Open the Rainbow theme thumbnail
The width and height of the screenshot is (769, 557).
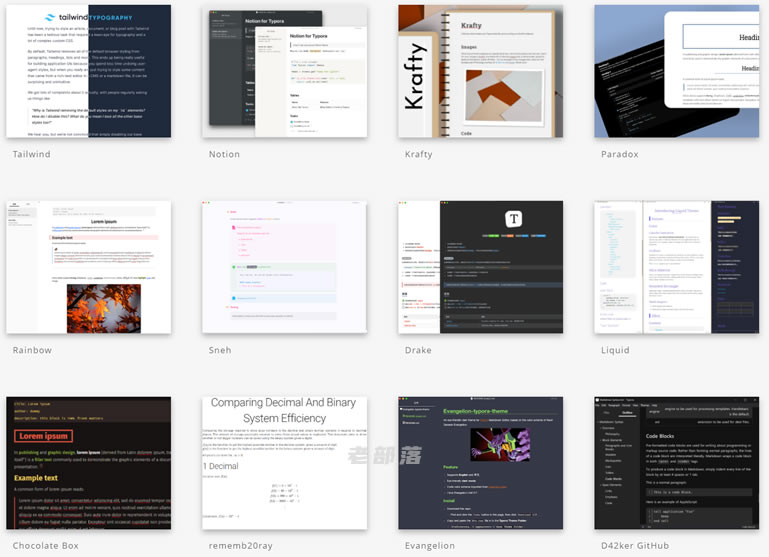89,267
